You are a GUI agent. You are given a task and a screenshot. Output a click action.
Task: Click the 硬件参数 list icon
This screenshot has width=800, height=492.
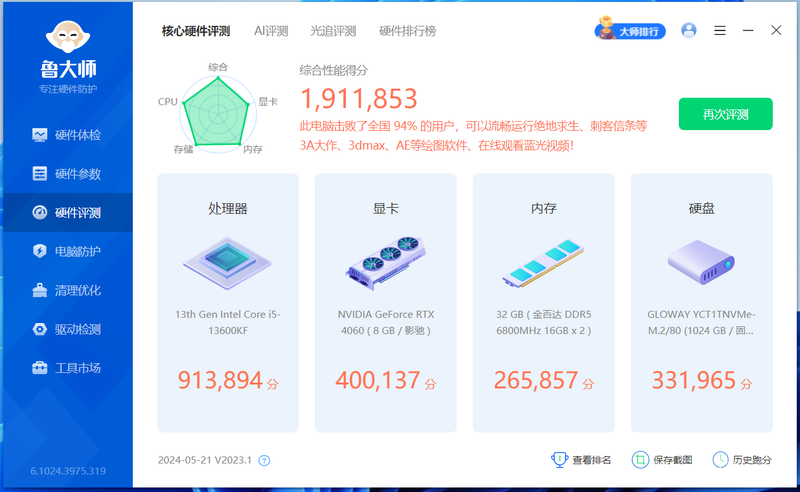tap(39, 174)
